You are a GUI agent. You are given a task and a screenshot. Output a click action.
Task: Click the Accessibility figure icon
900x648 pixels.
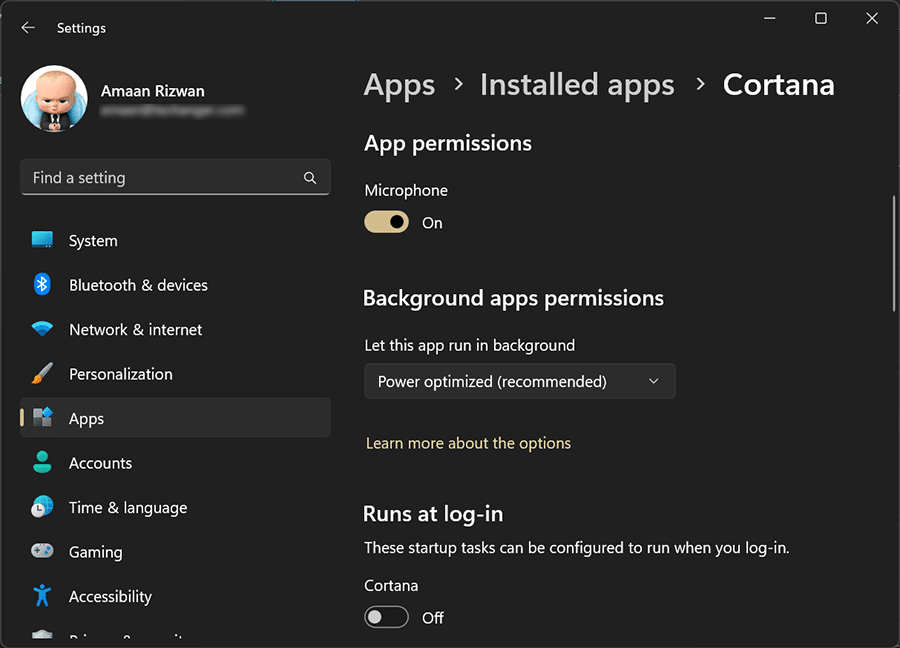click(x=42, y=596)
